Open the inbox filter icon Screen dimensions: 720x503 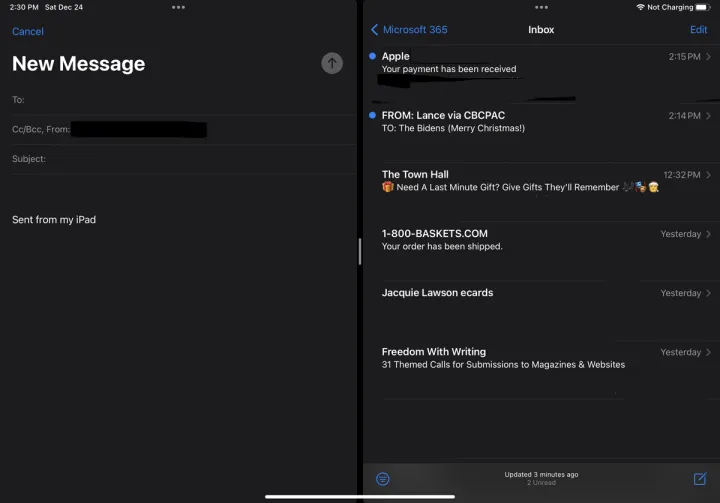coord(382,479)
